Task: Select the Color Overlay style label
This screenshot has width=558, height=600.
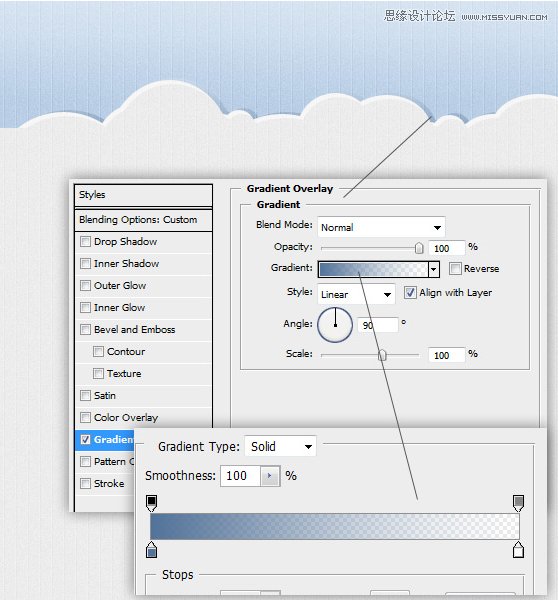Action: pyautogui.click(x=126, y=417)
